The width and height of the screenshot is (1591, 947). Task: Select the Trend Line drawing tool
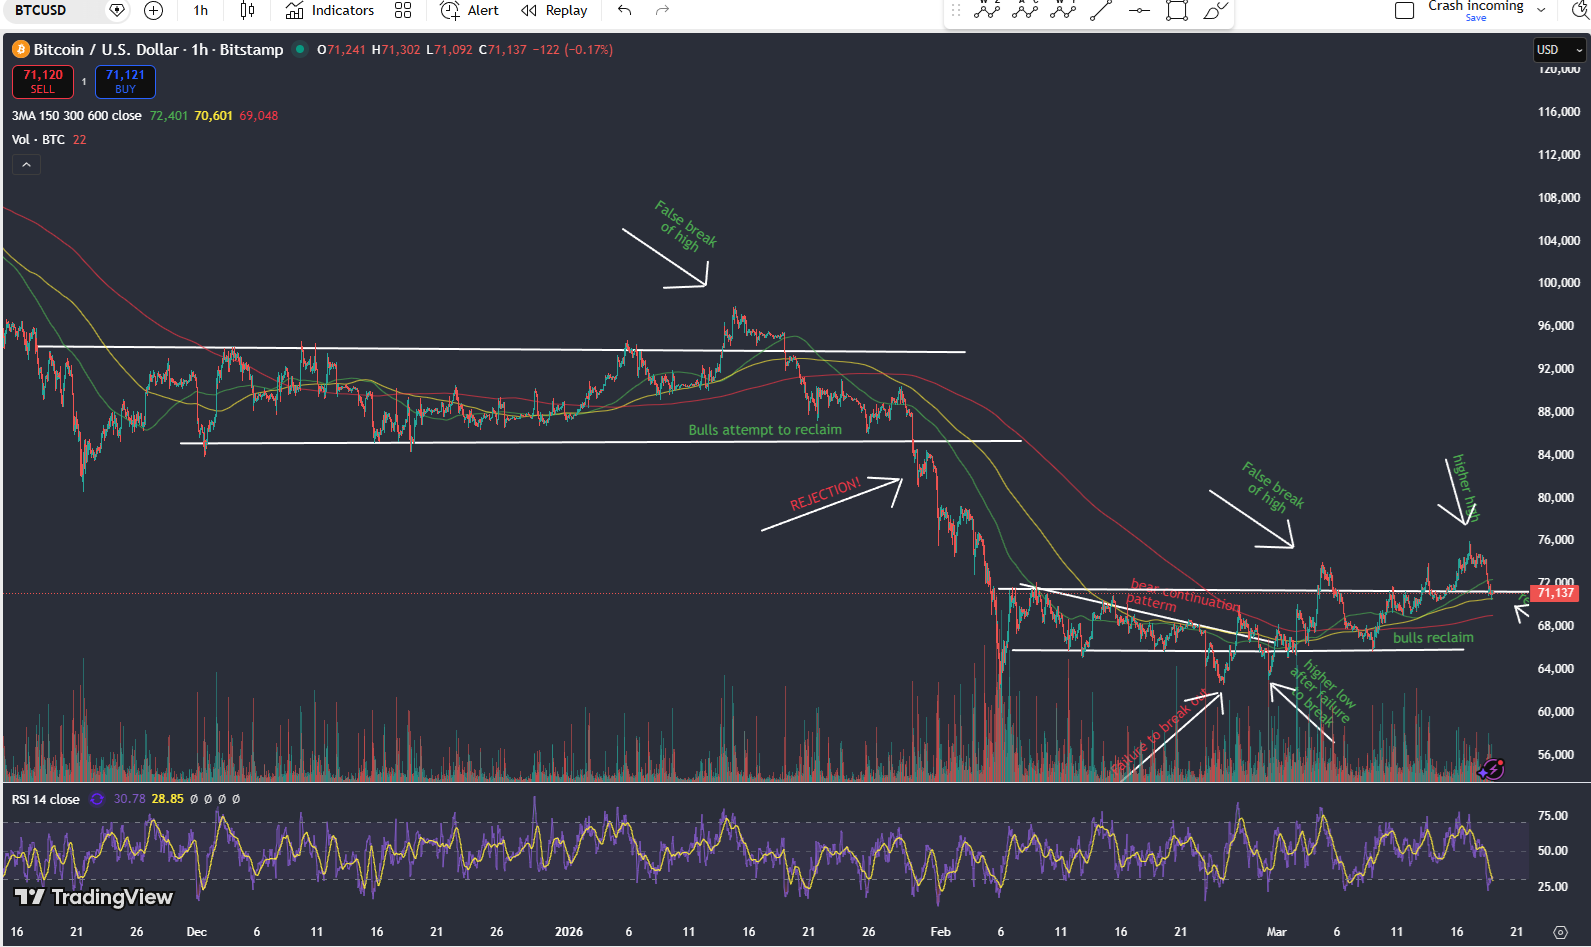coord(1101,10)
